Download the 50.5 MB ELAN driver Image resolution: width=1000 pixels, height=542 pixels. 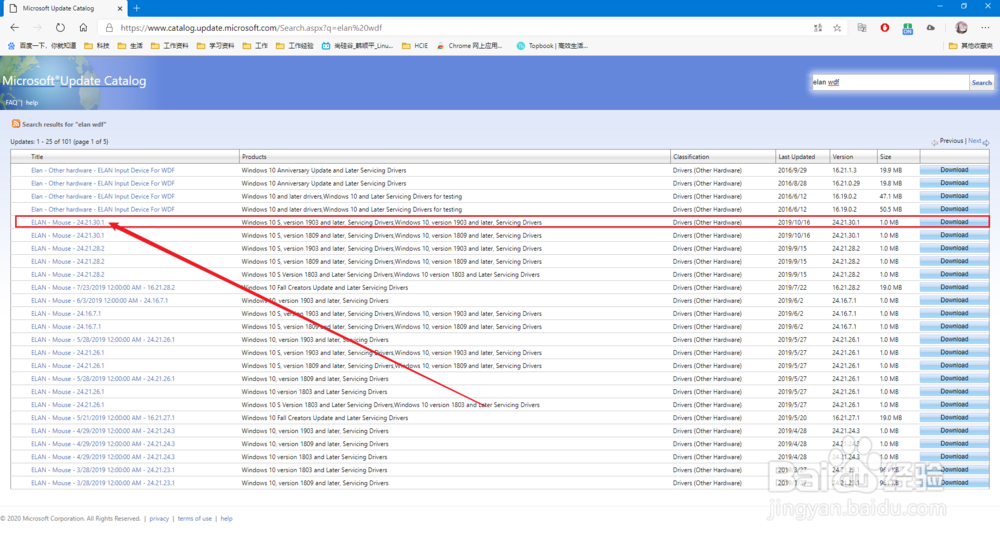pos(954,209)
